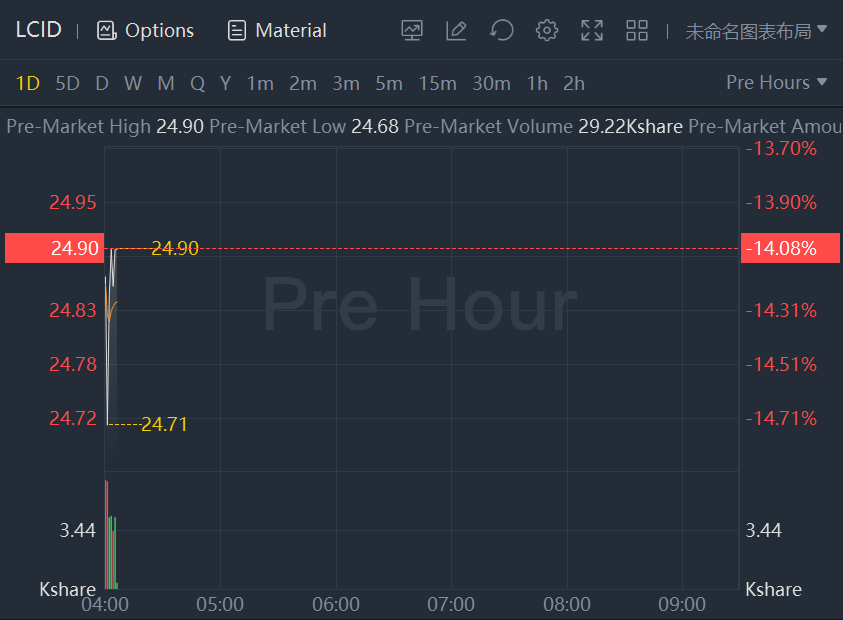Expand chart to fullscreen
Image resolution: width=843 pixels, height=620 pixels.
(592, 30)
